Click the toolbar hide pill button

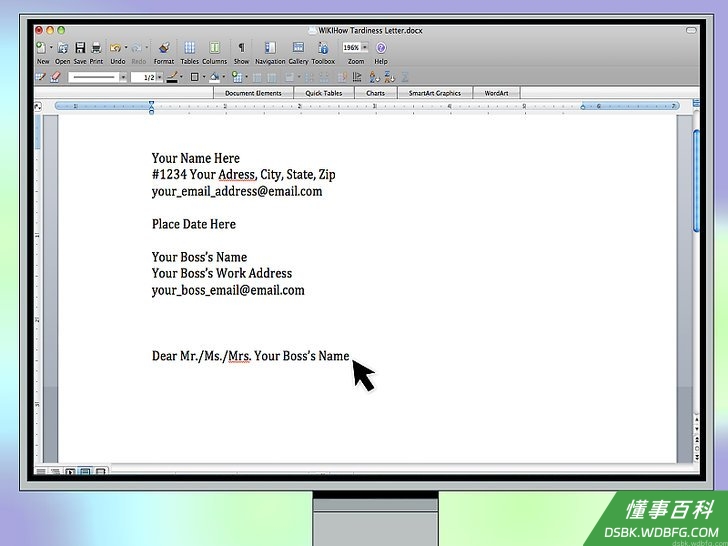[691, 31]
